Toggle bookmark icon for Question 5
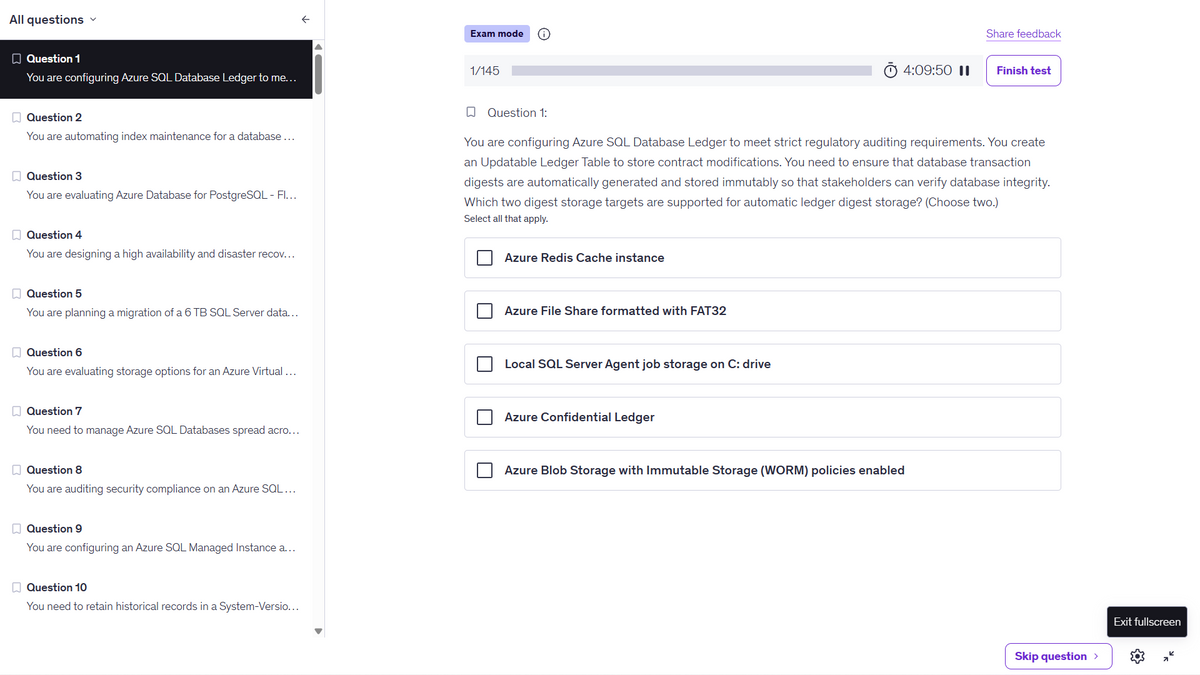Image resolution: width=1200 pixels, height=675 pixels. coord(16,294)
